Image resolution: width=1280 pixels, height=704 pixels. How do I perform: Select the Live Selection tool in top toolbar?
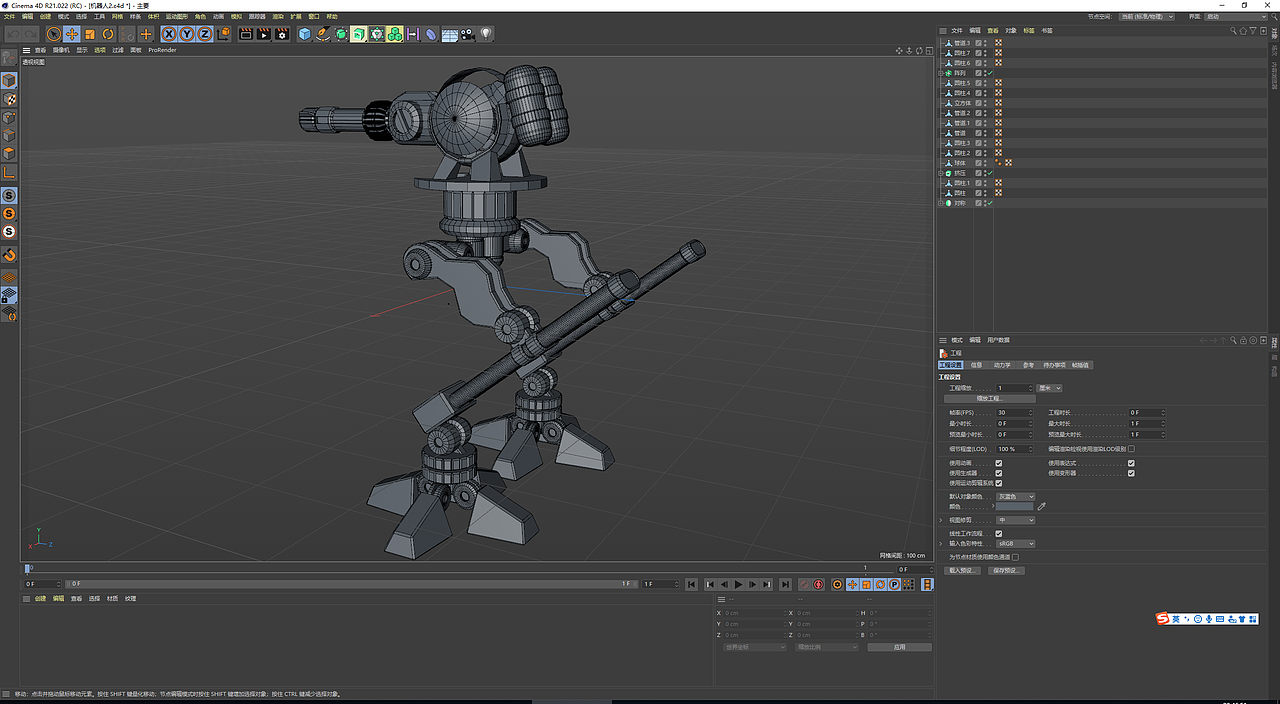point(54,34)
